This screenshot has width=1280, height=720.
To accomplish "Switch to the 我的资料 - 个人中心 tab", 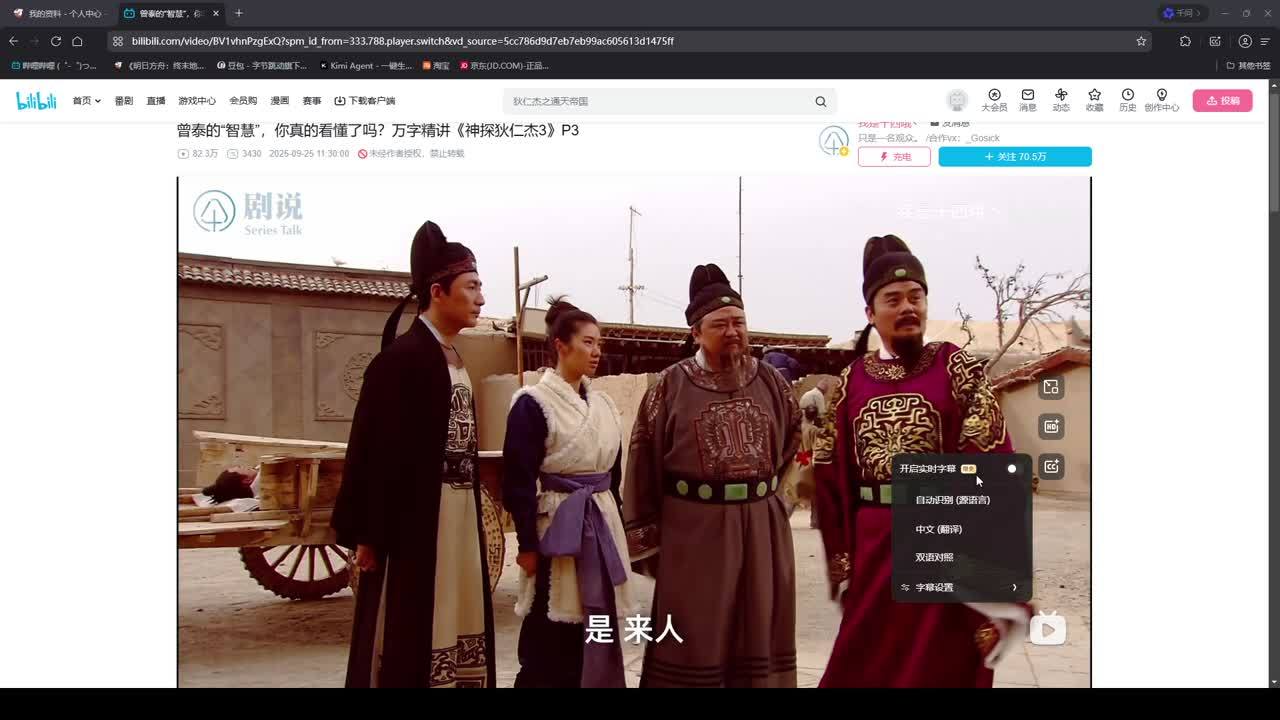I will pos(59,13).
